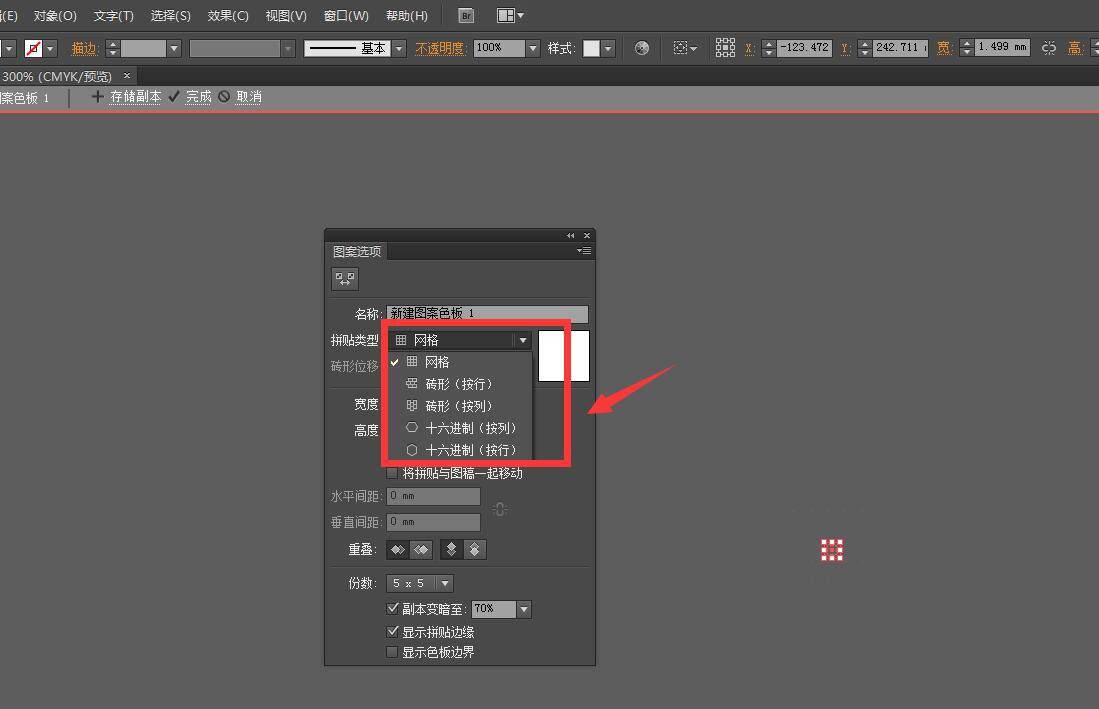Select the bottom-in-front overlap button
This screenshot has height=709, width=1099.
475,550
